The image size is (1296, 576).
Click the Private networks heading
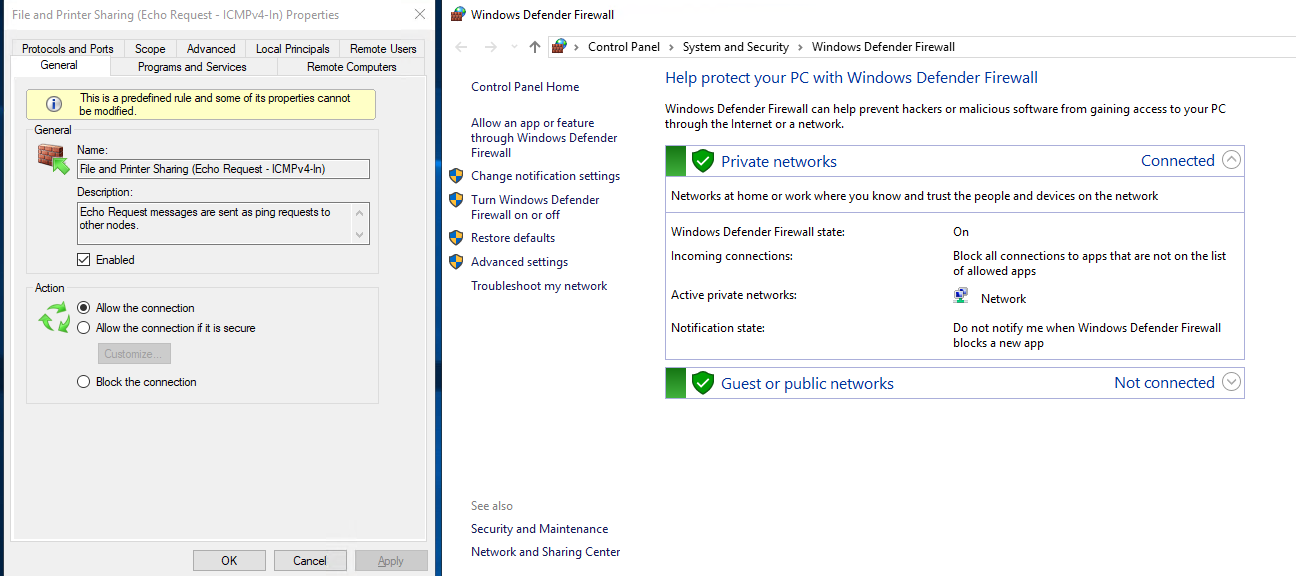coord(779,162)
